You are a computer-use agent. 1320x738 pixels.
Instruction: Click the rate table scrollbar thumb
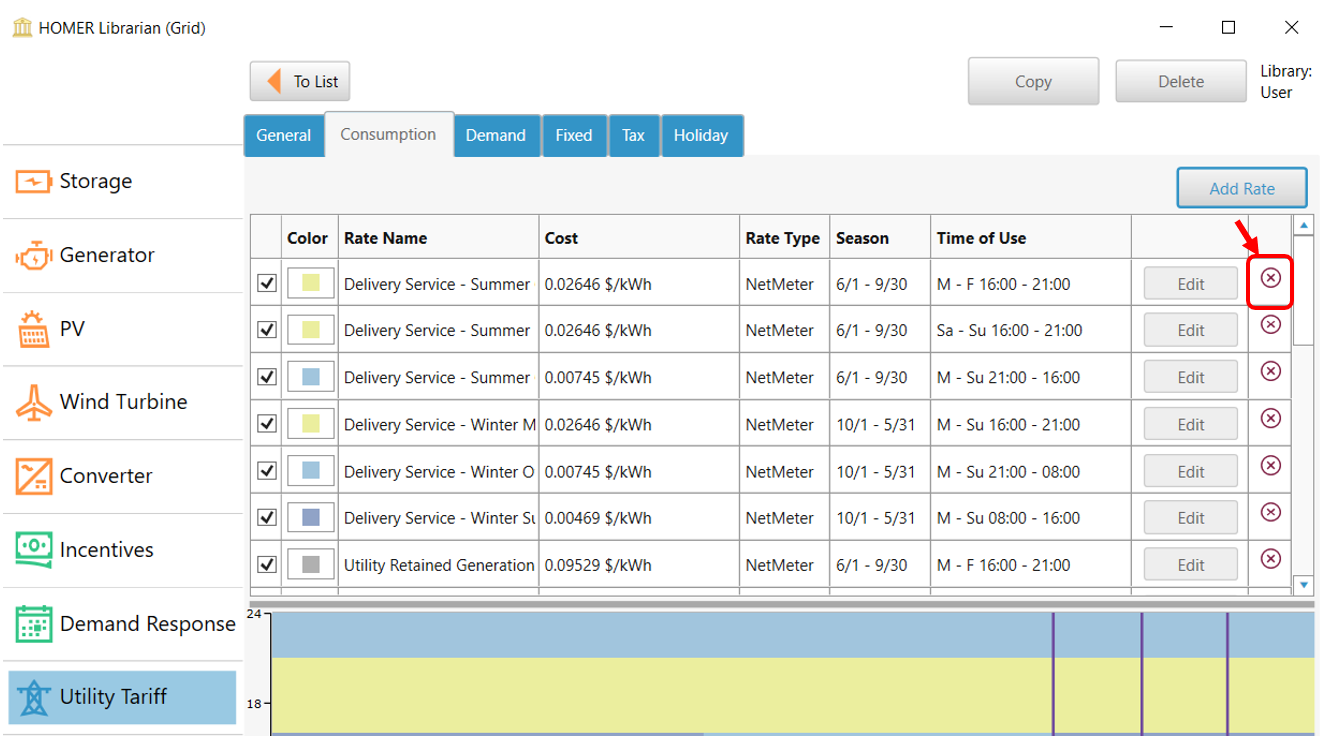1303,291
